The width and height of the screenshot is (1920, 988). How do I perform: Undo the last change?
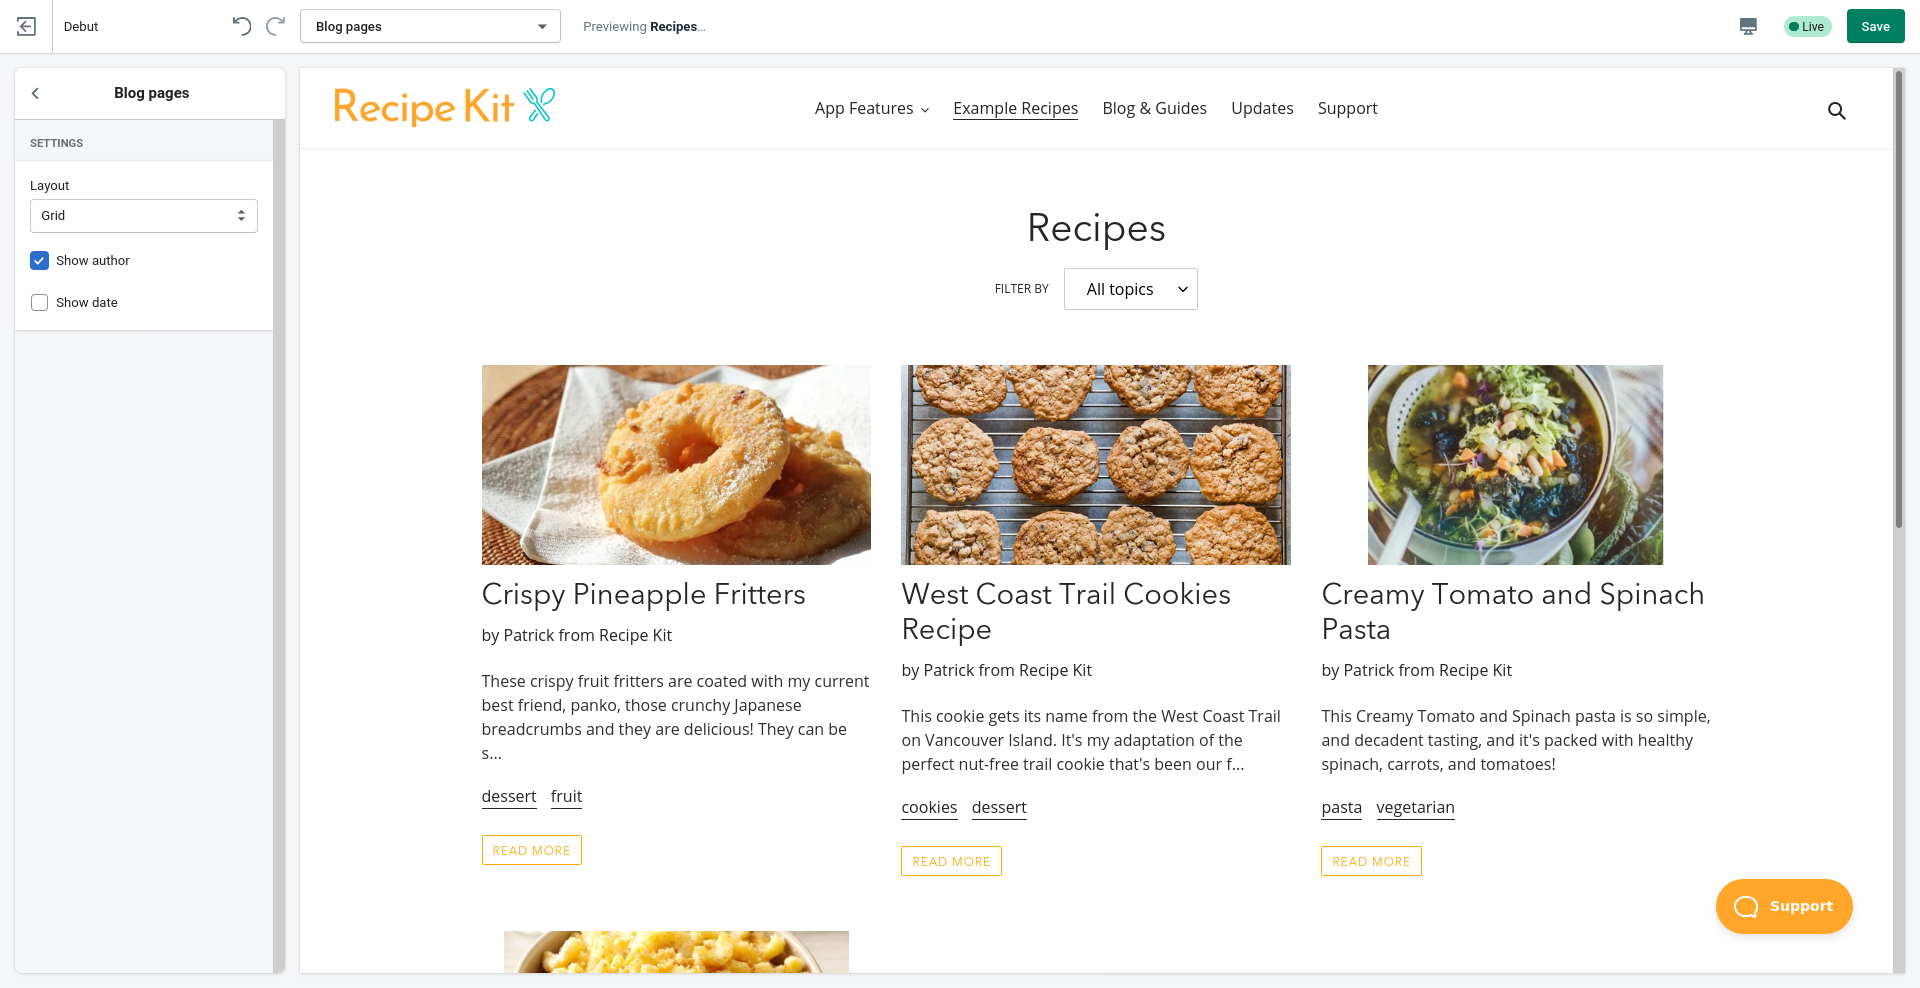pyautogui.click(x=241, y=26)
